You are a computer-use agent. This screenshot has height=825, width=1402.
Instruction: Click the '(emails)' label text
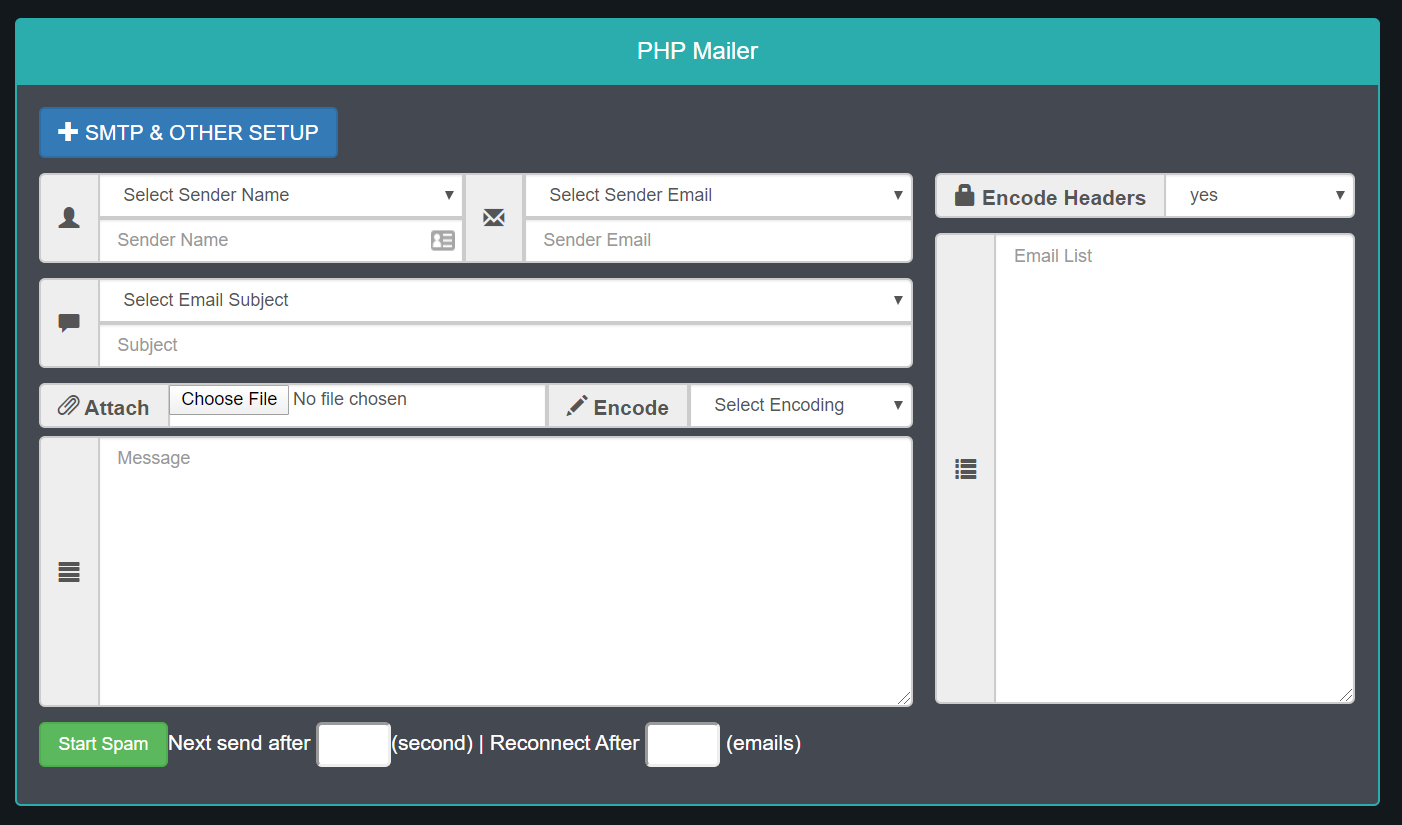(x=764, y=744)
